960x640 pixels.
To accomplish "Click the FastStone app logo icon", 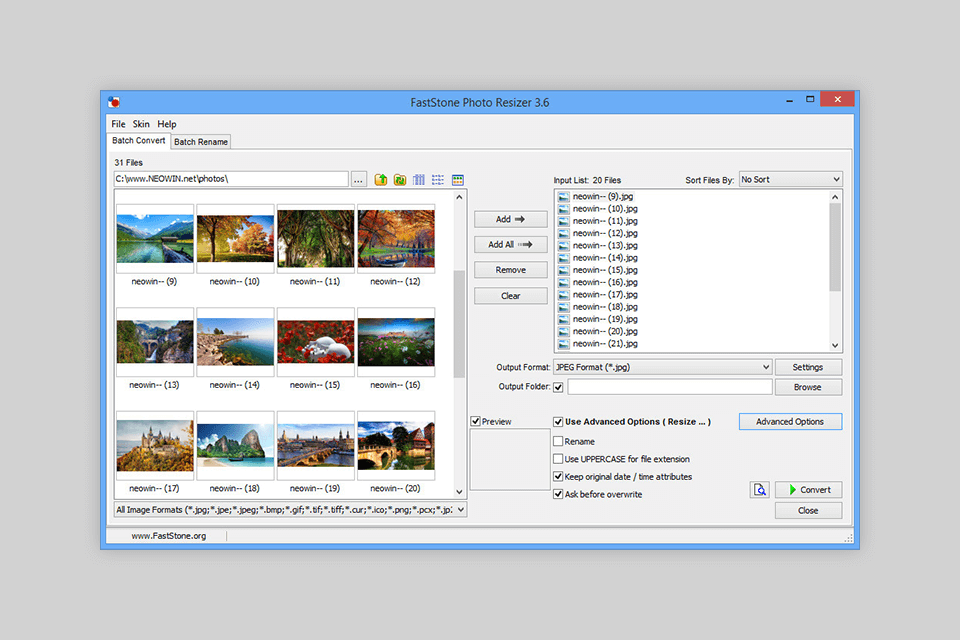I will [x=114, y=102].
